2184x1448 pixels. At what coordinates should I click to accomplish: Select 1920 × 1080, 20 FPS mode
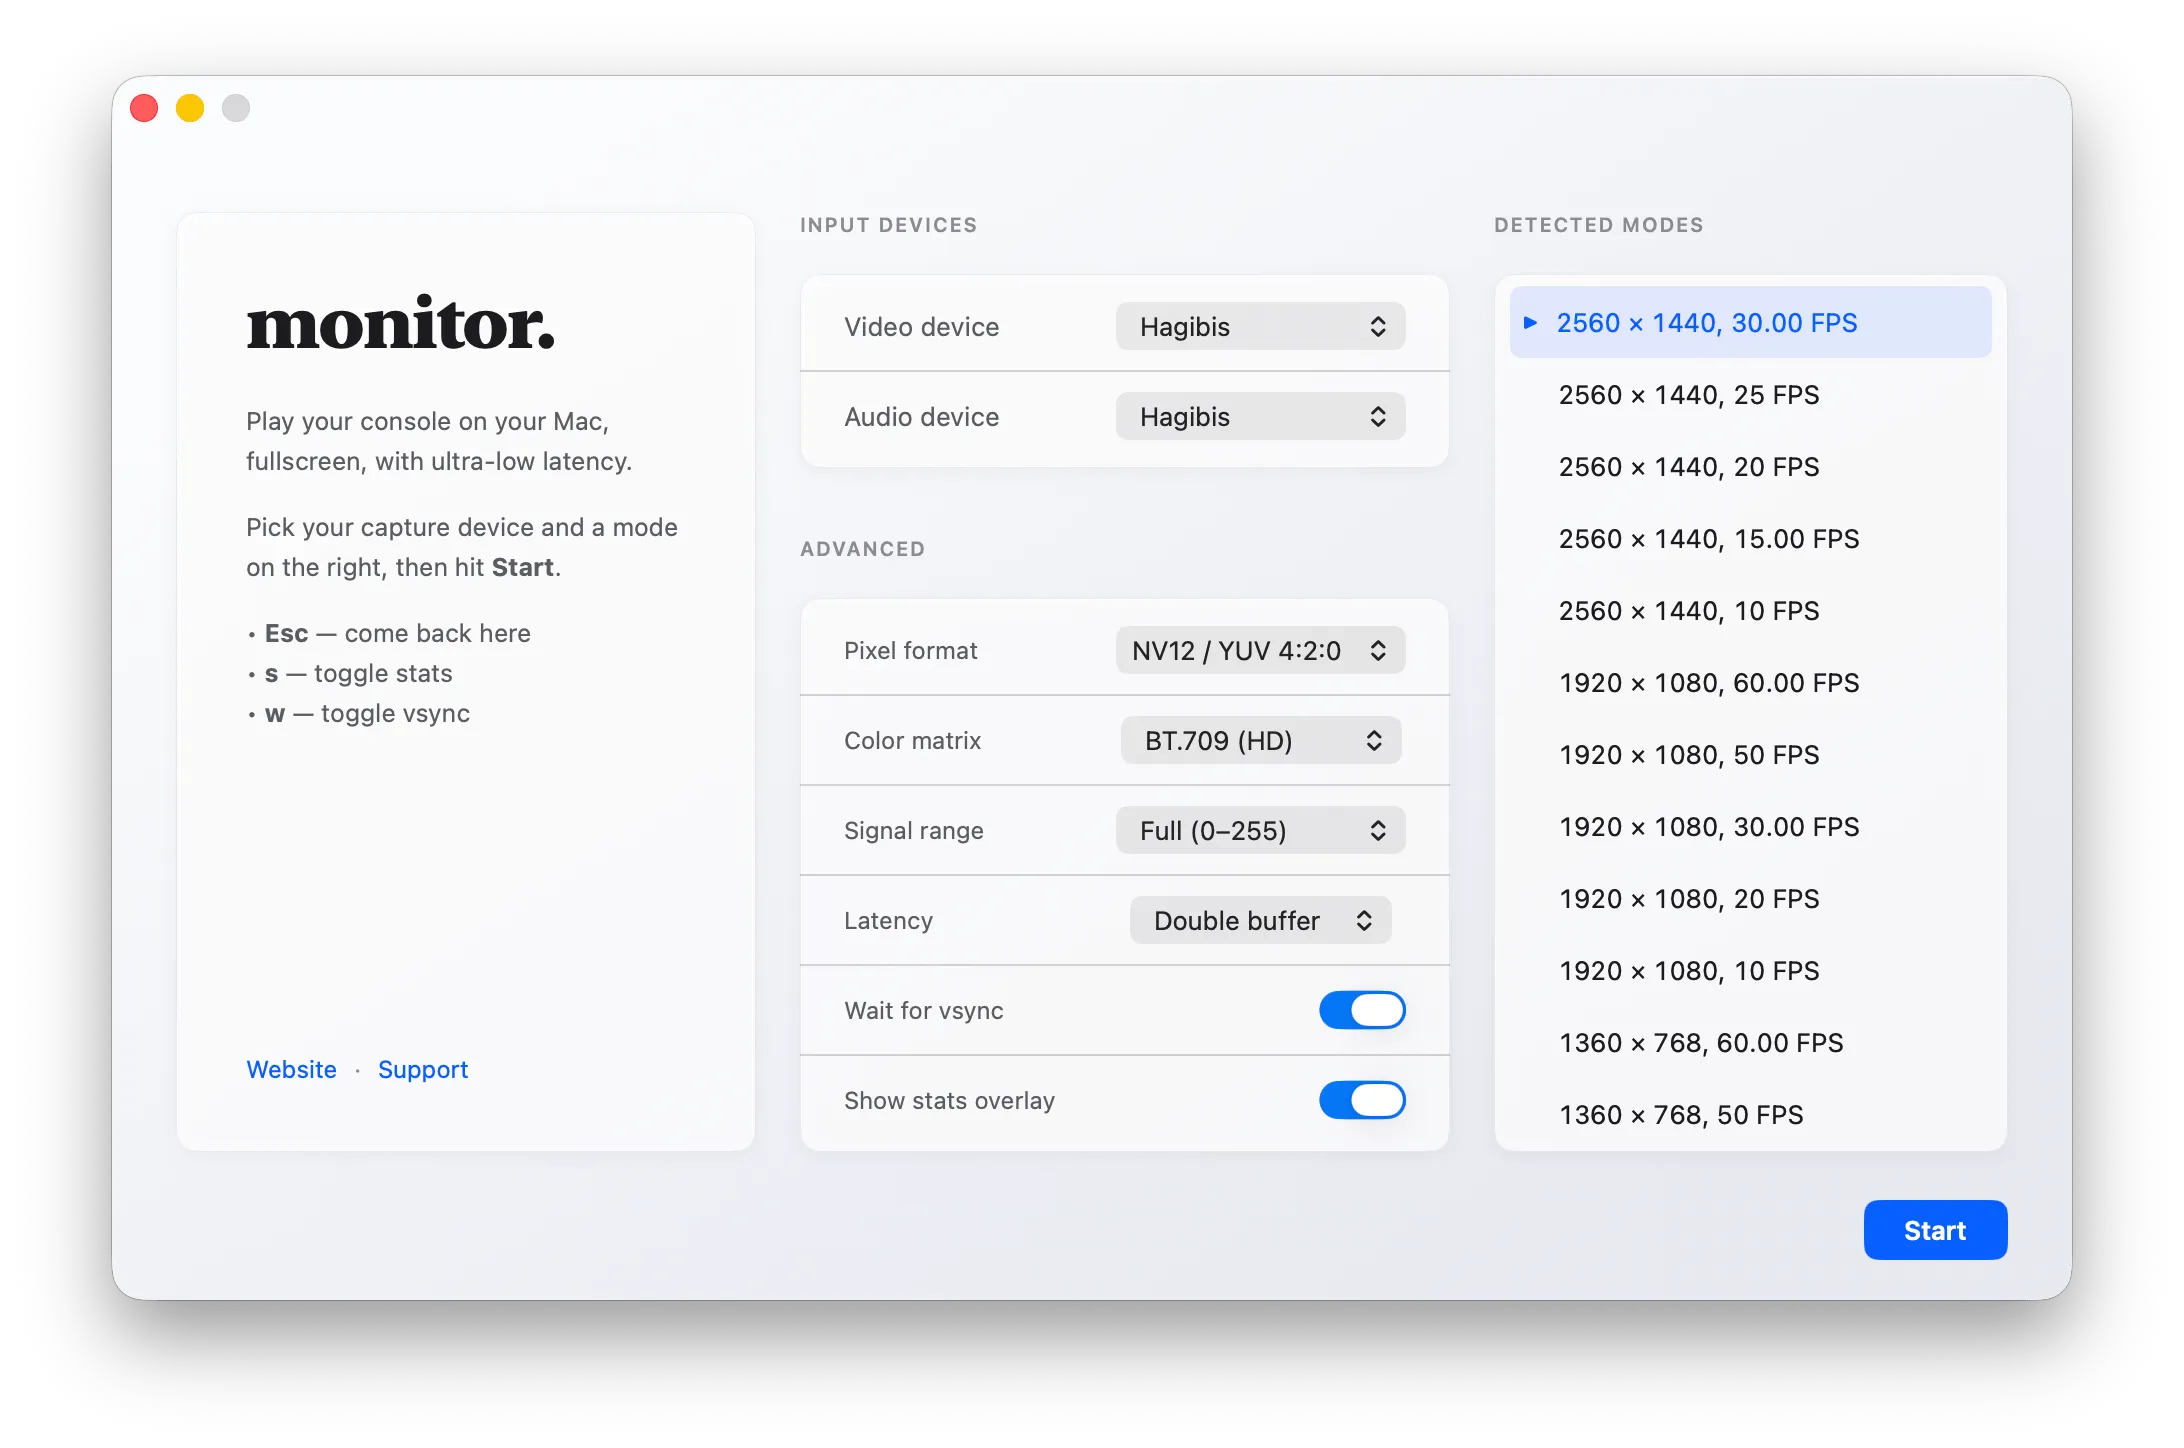tap(1750, 899)
